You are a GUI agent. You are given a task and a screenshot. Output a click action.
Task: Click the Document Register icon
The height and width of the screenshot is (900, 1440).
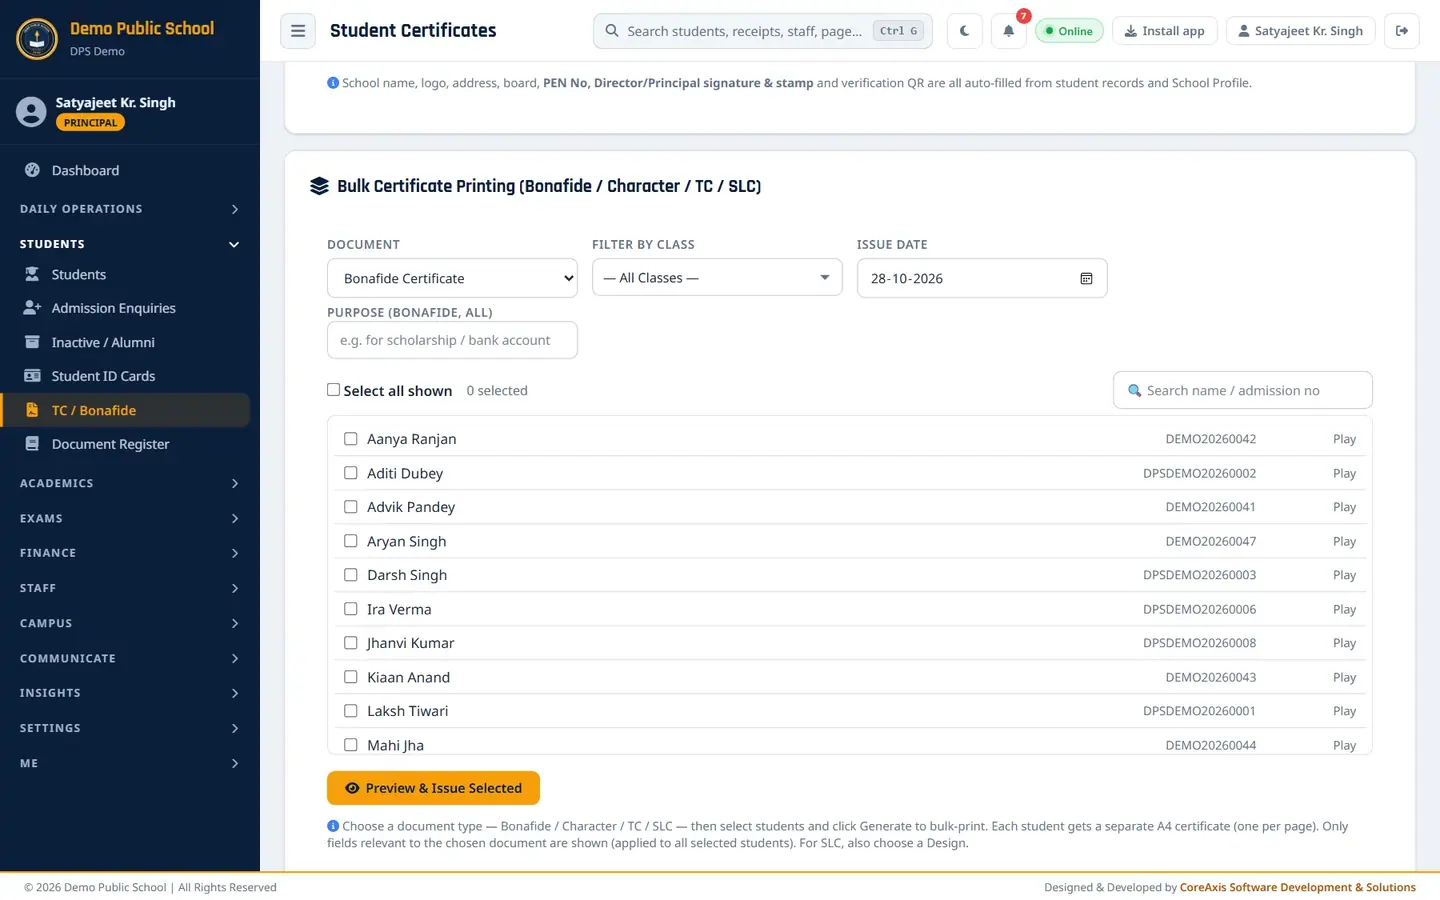pos(32,444)
